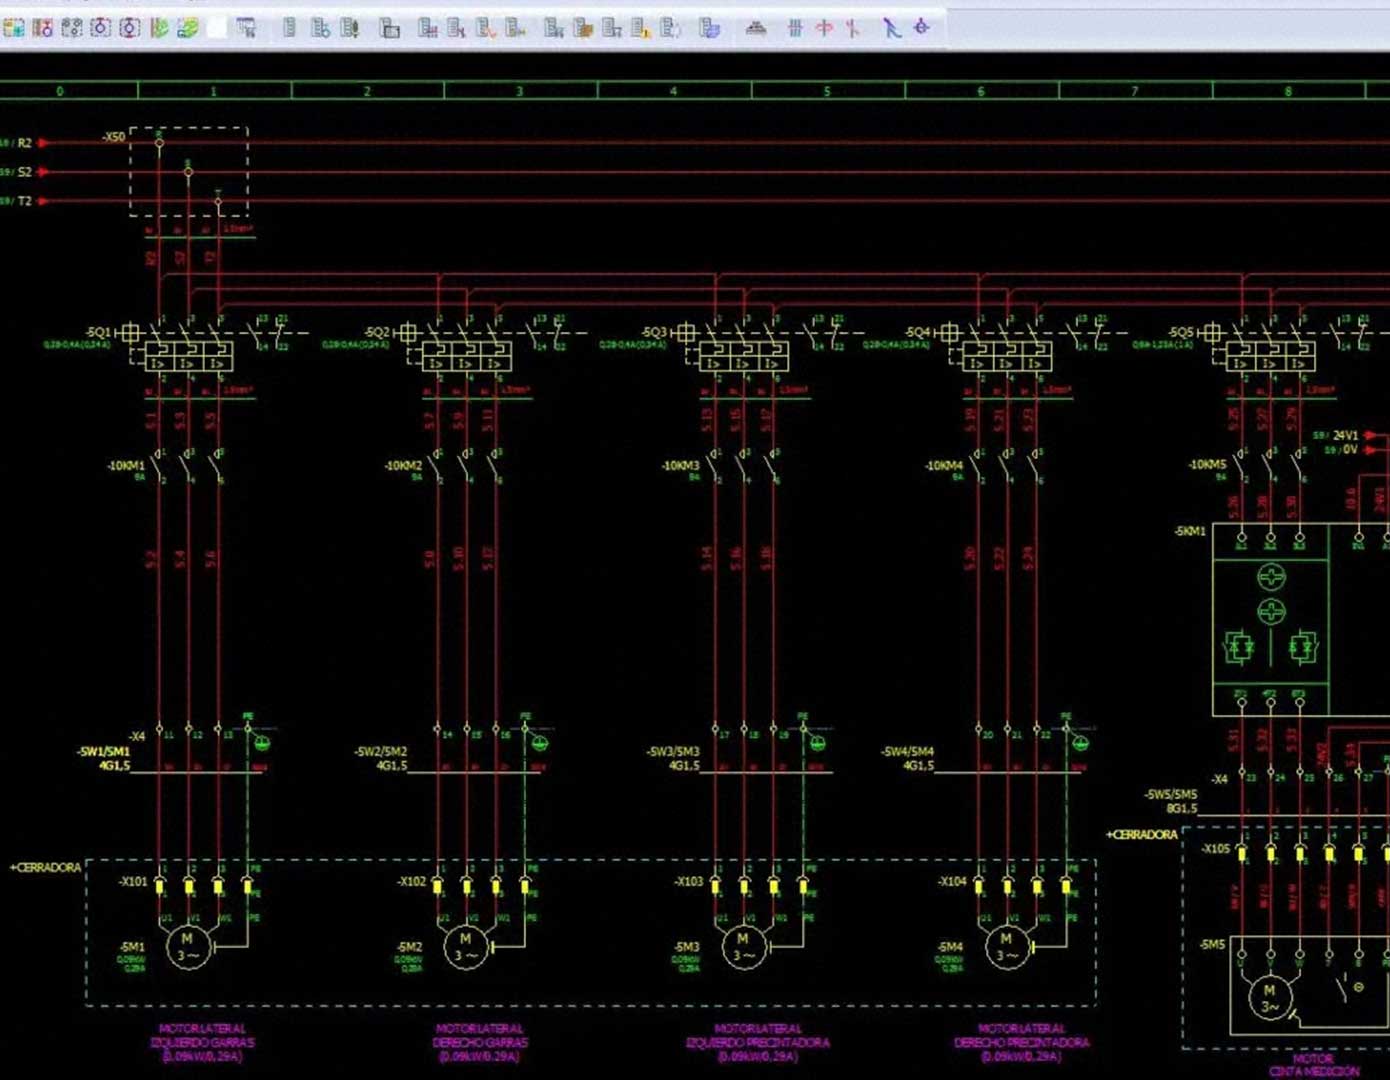Select the -5Q1 motor circuit breaker symbol

189,346
